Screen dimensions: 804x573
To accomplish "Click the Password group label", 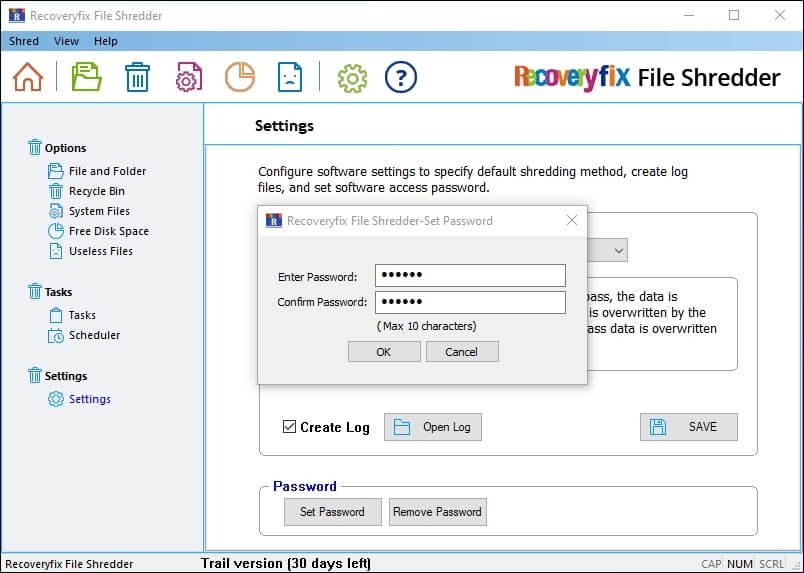I will click(x=305, y=486).
